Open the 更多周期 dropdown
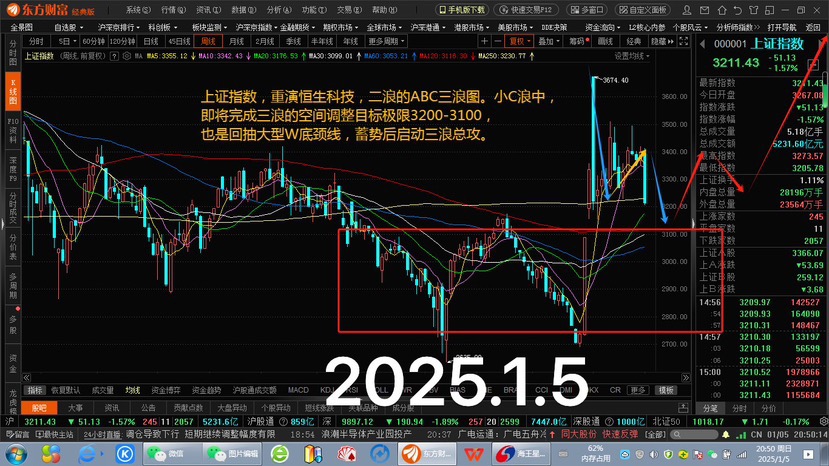 click(386, 41)
